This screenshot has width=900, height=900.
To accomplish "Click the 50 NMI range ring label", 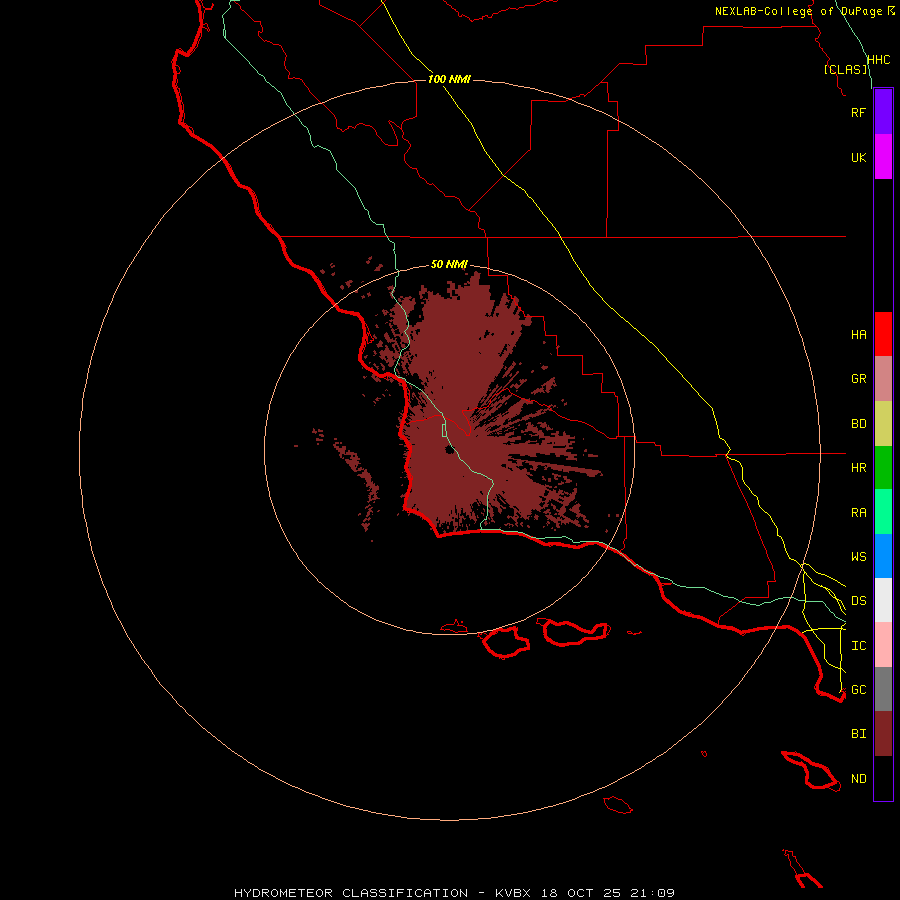I will [449, 265].
